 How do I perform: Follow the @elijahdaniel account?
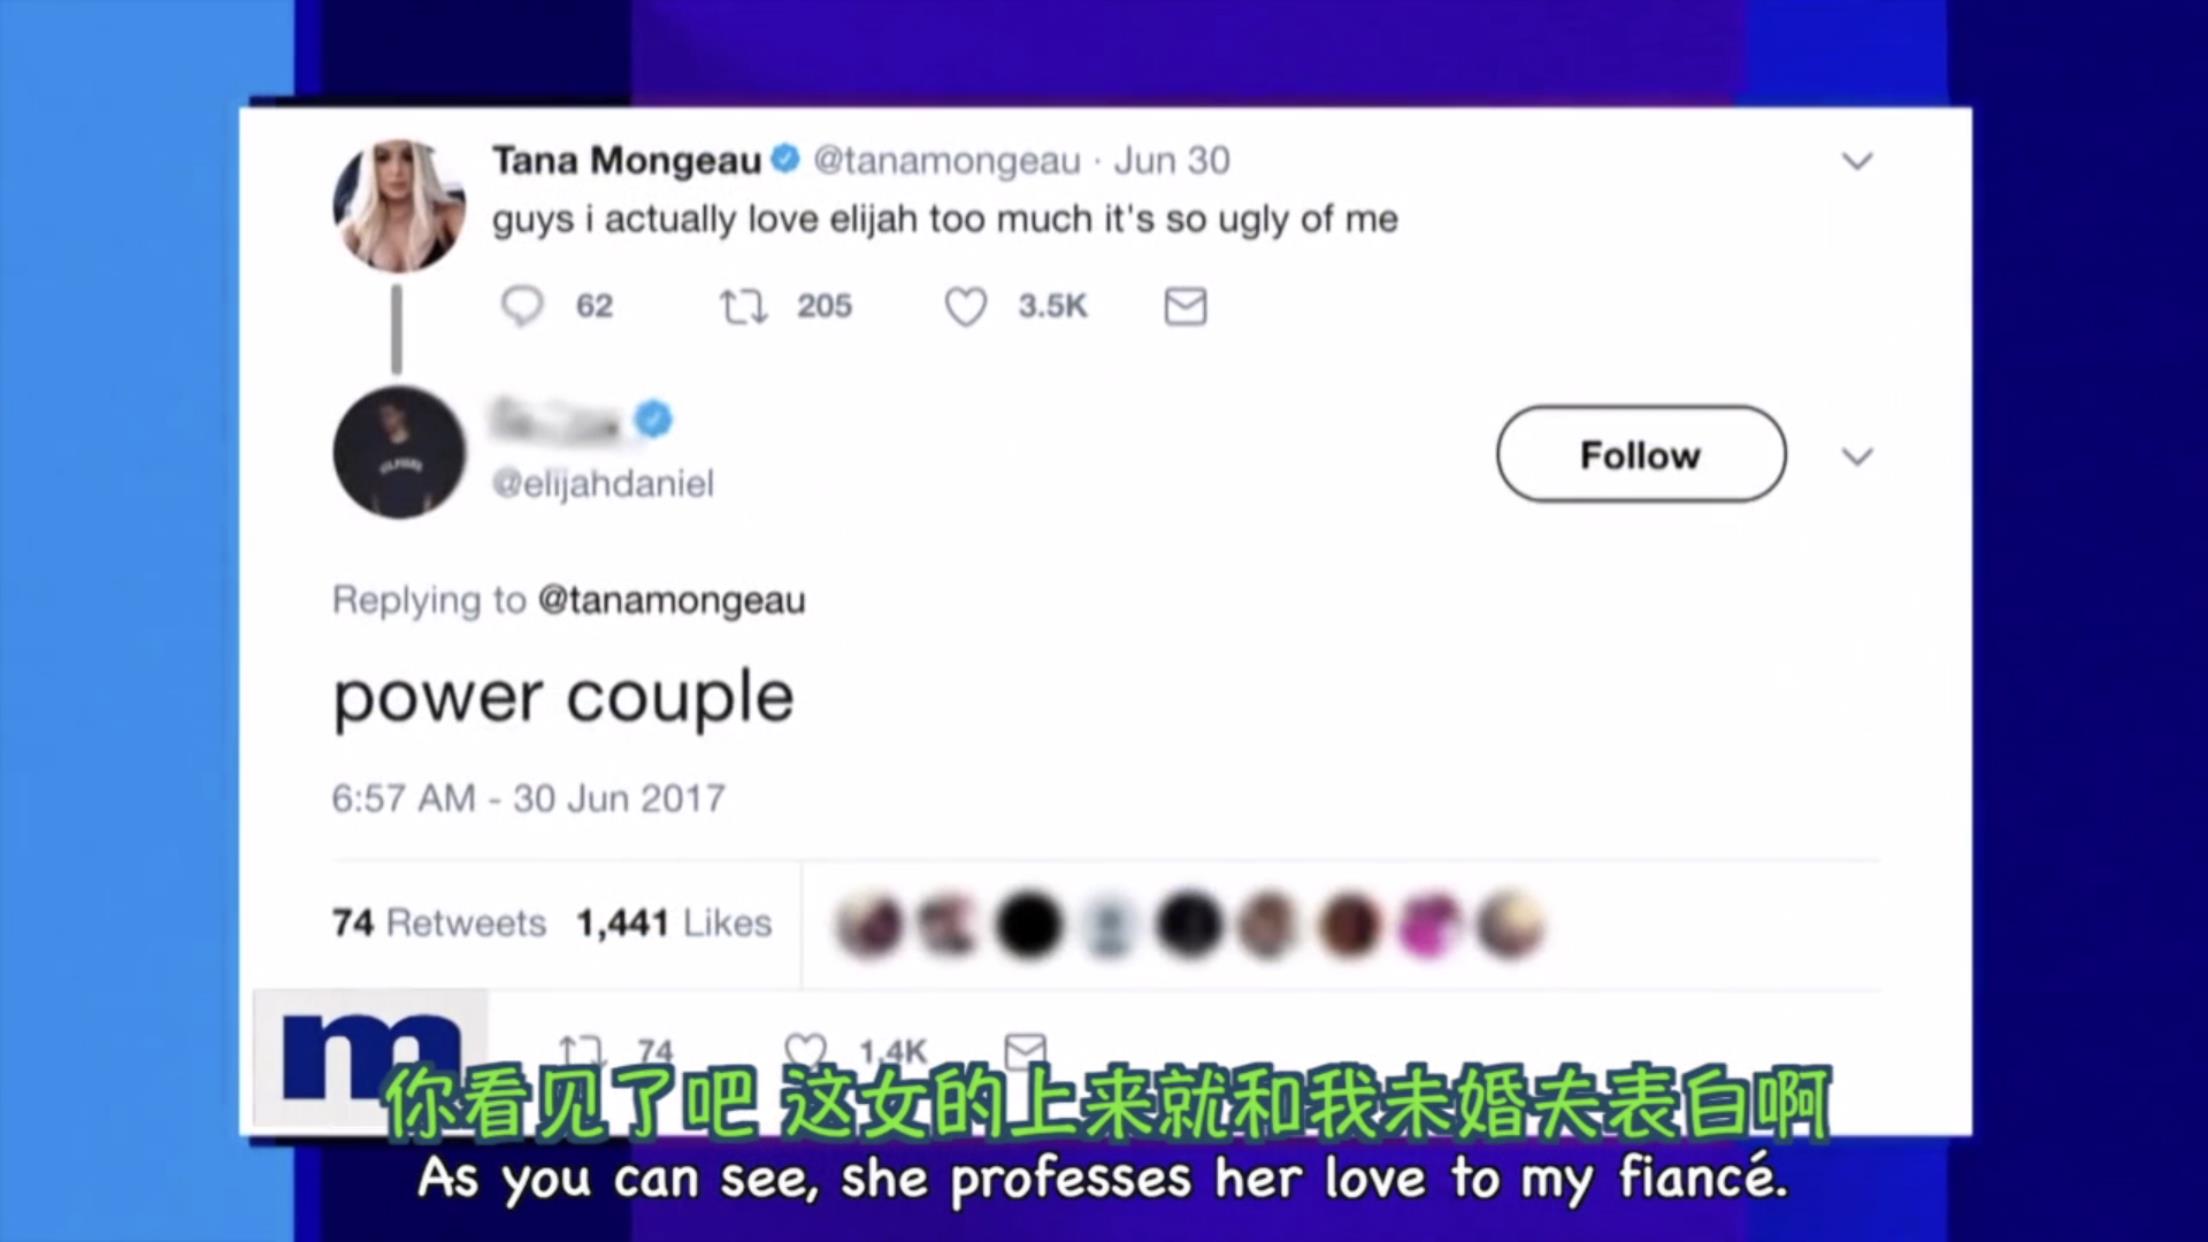click(1641, 454)
